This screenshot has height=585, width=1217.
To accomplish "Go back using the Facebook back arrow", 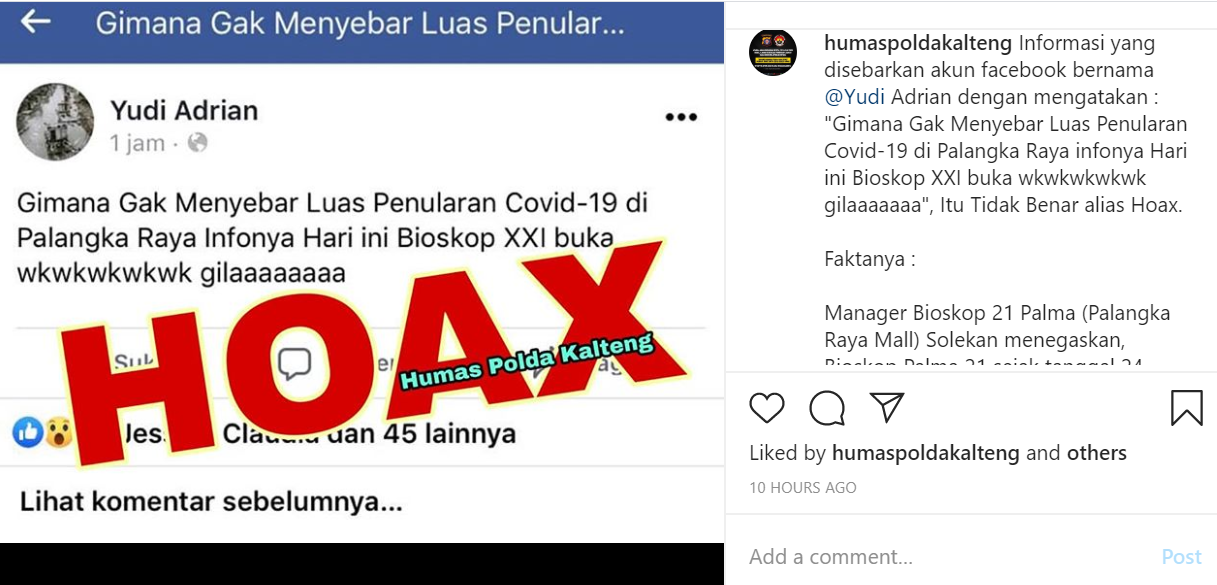I will [x=36, y=22].
